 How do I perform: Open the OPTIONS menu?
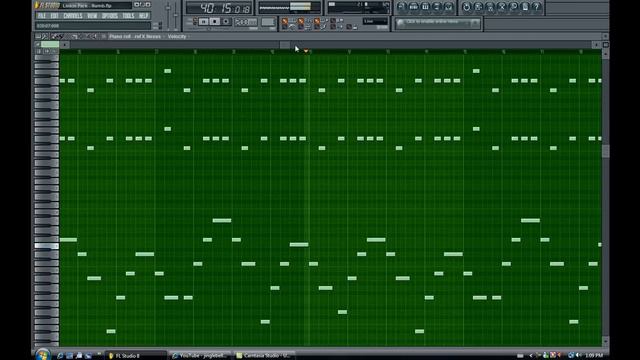pyautogui.click(x=109, y=16)
